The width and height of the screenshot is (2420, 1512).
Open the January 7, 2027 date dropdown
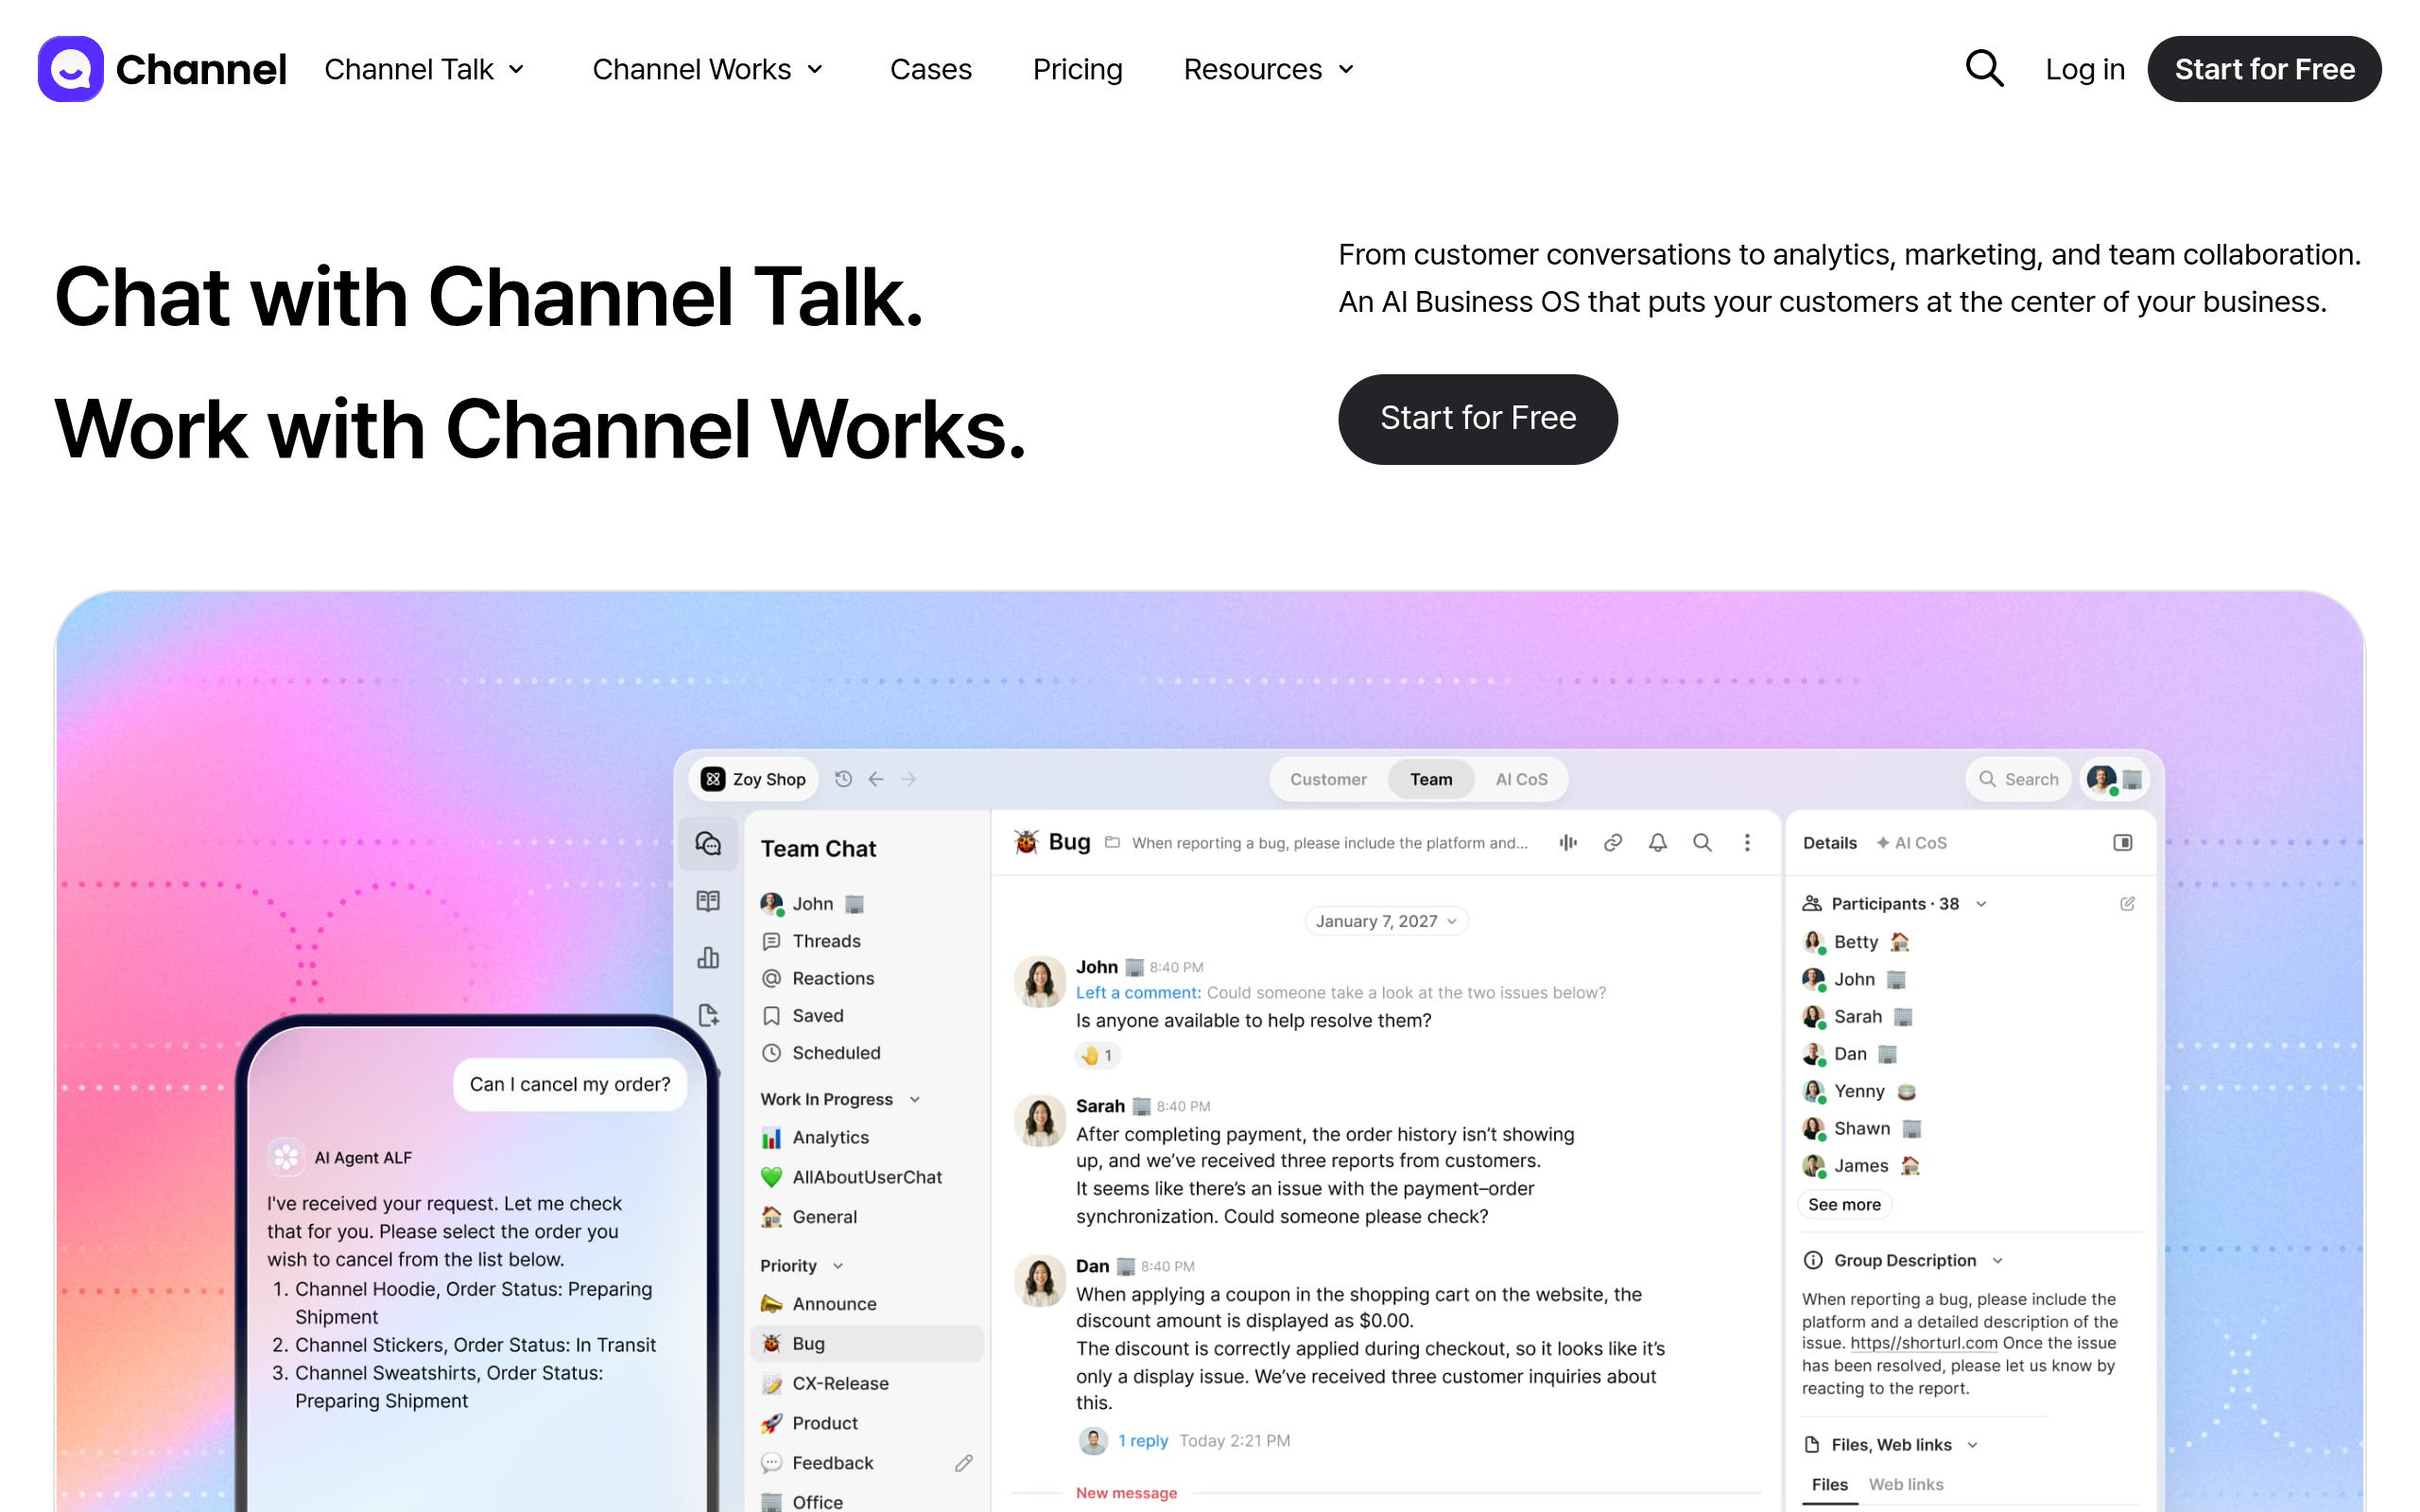tap(1386, 921)
